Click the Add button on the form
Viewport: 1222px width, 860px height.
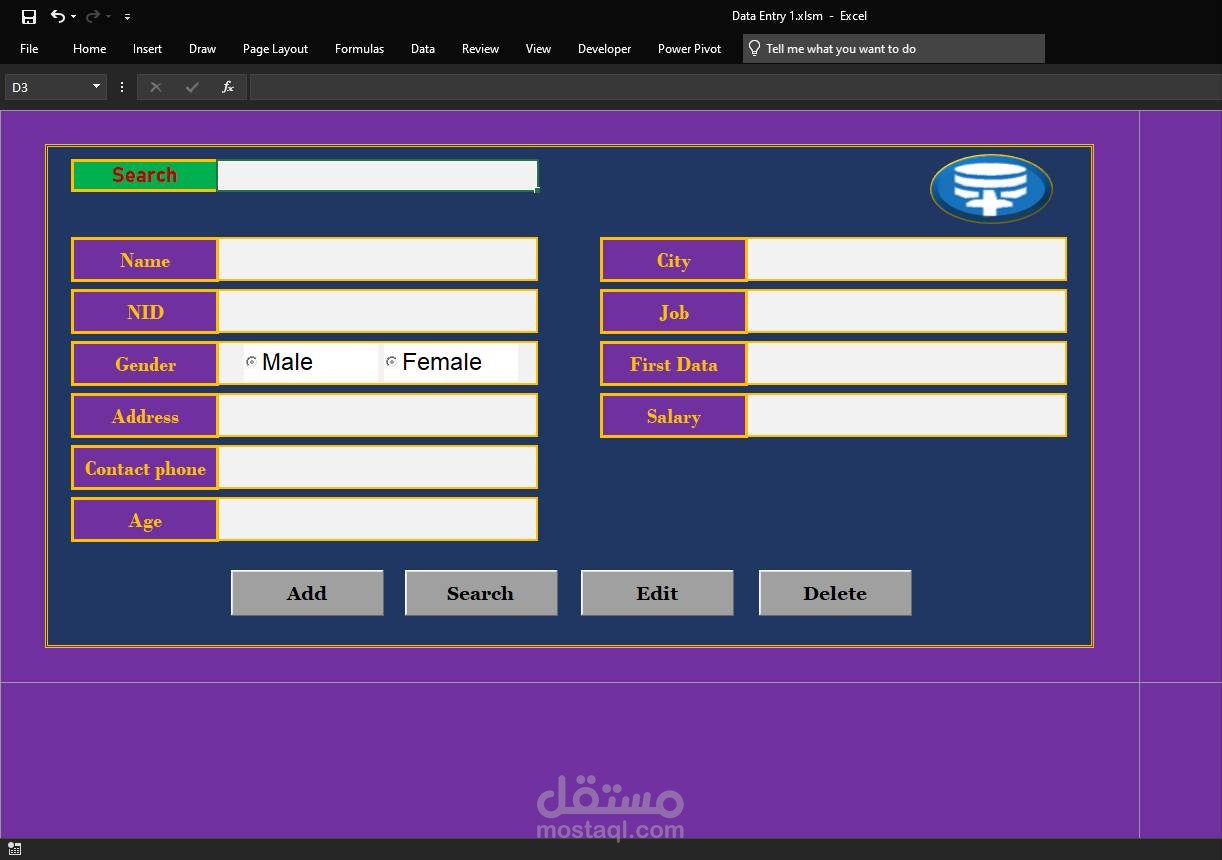click(x=306, y=592)
